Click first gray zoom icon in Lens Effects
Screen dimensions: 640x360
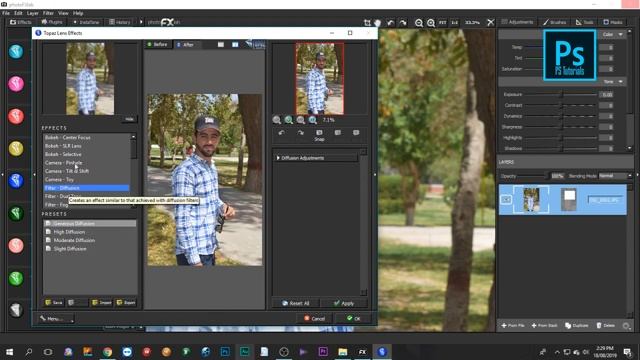tap(277, 120)
